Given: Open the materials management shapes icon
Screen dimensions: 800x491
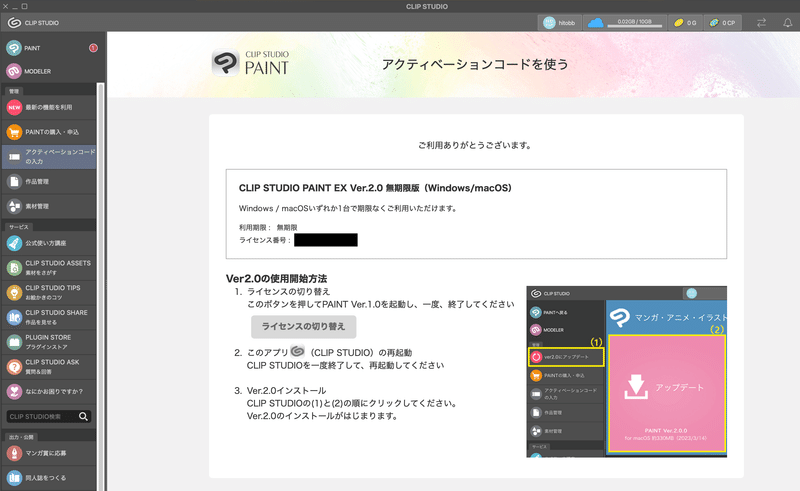Looking at the screenshot, I should (x=14, y=206).
